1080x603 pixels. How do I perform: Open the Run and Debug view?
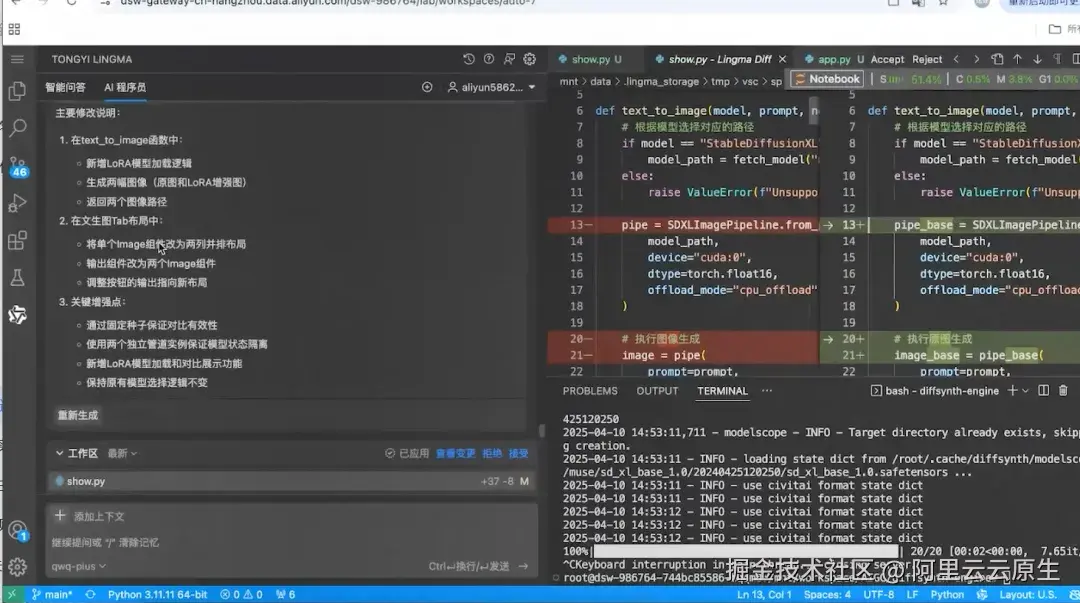click(x=17, y=203)
